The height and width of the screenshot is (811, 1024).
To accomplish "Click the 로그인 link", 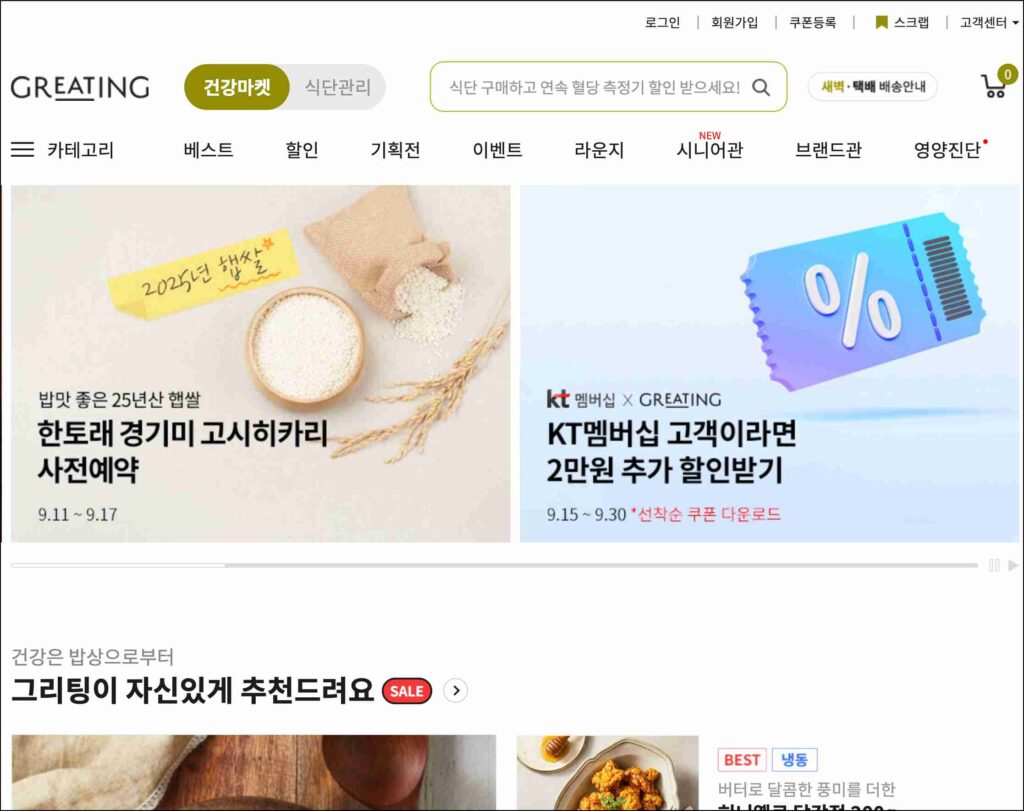I will [x=662, y=23].
